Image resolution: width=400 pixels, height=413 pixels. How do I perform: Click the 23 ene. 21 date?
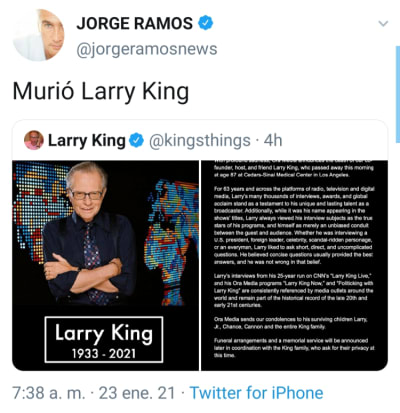[x=137, y=393]
